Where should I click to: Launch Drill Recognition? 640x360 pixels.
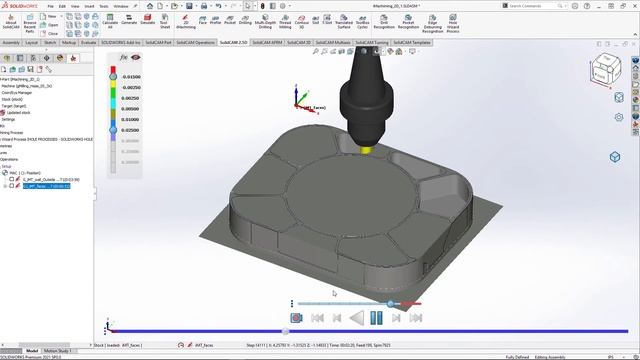[x=384, y=21]
